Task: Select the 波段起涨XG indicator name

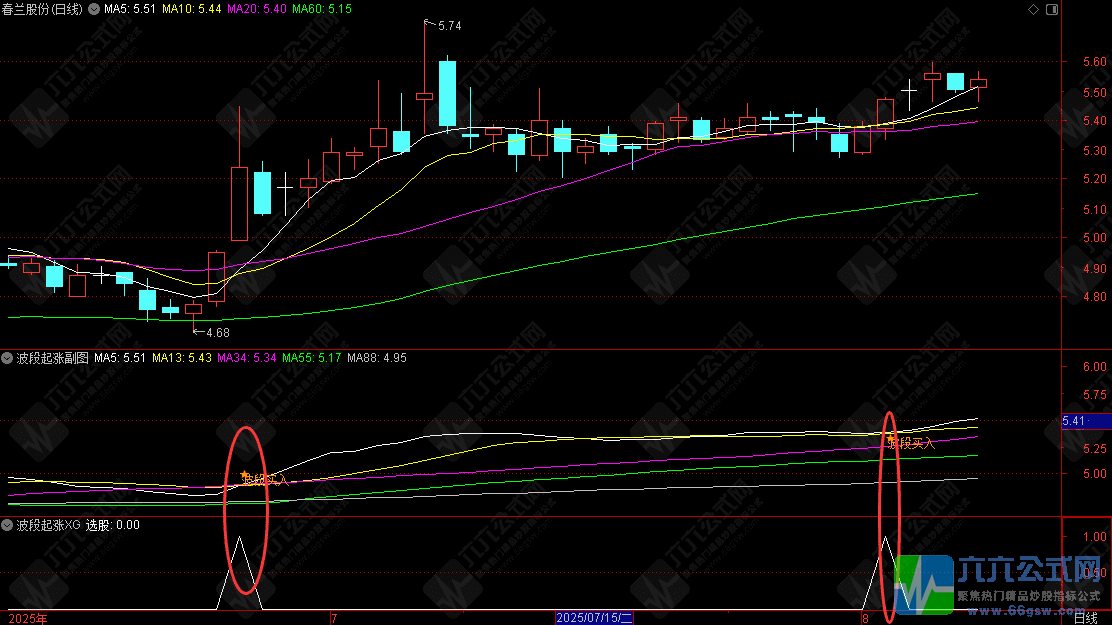Action: [48, 525]
